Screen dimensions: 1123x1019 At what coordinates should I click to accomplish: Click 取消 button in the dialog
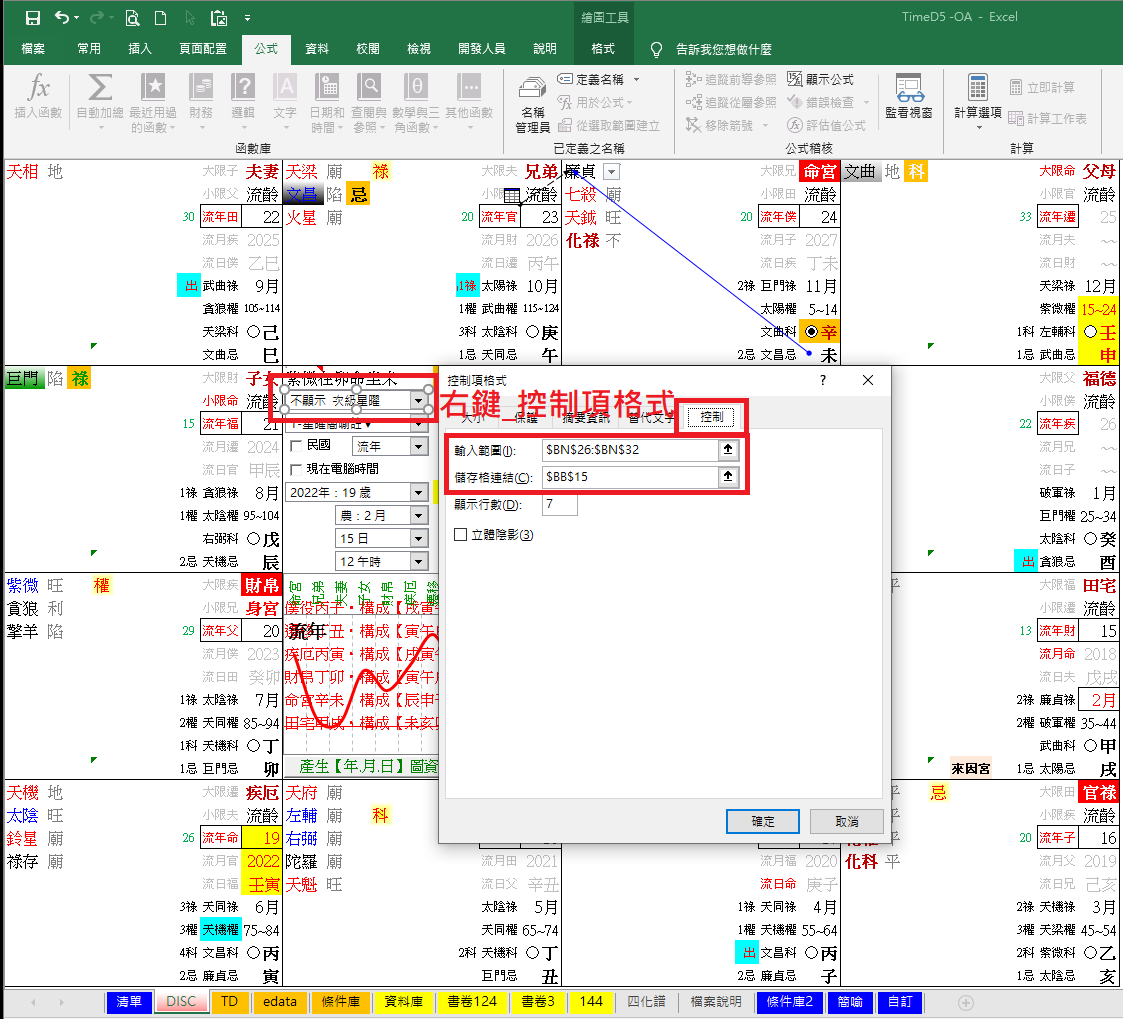click(847, 821)
